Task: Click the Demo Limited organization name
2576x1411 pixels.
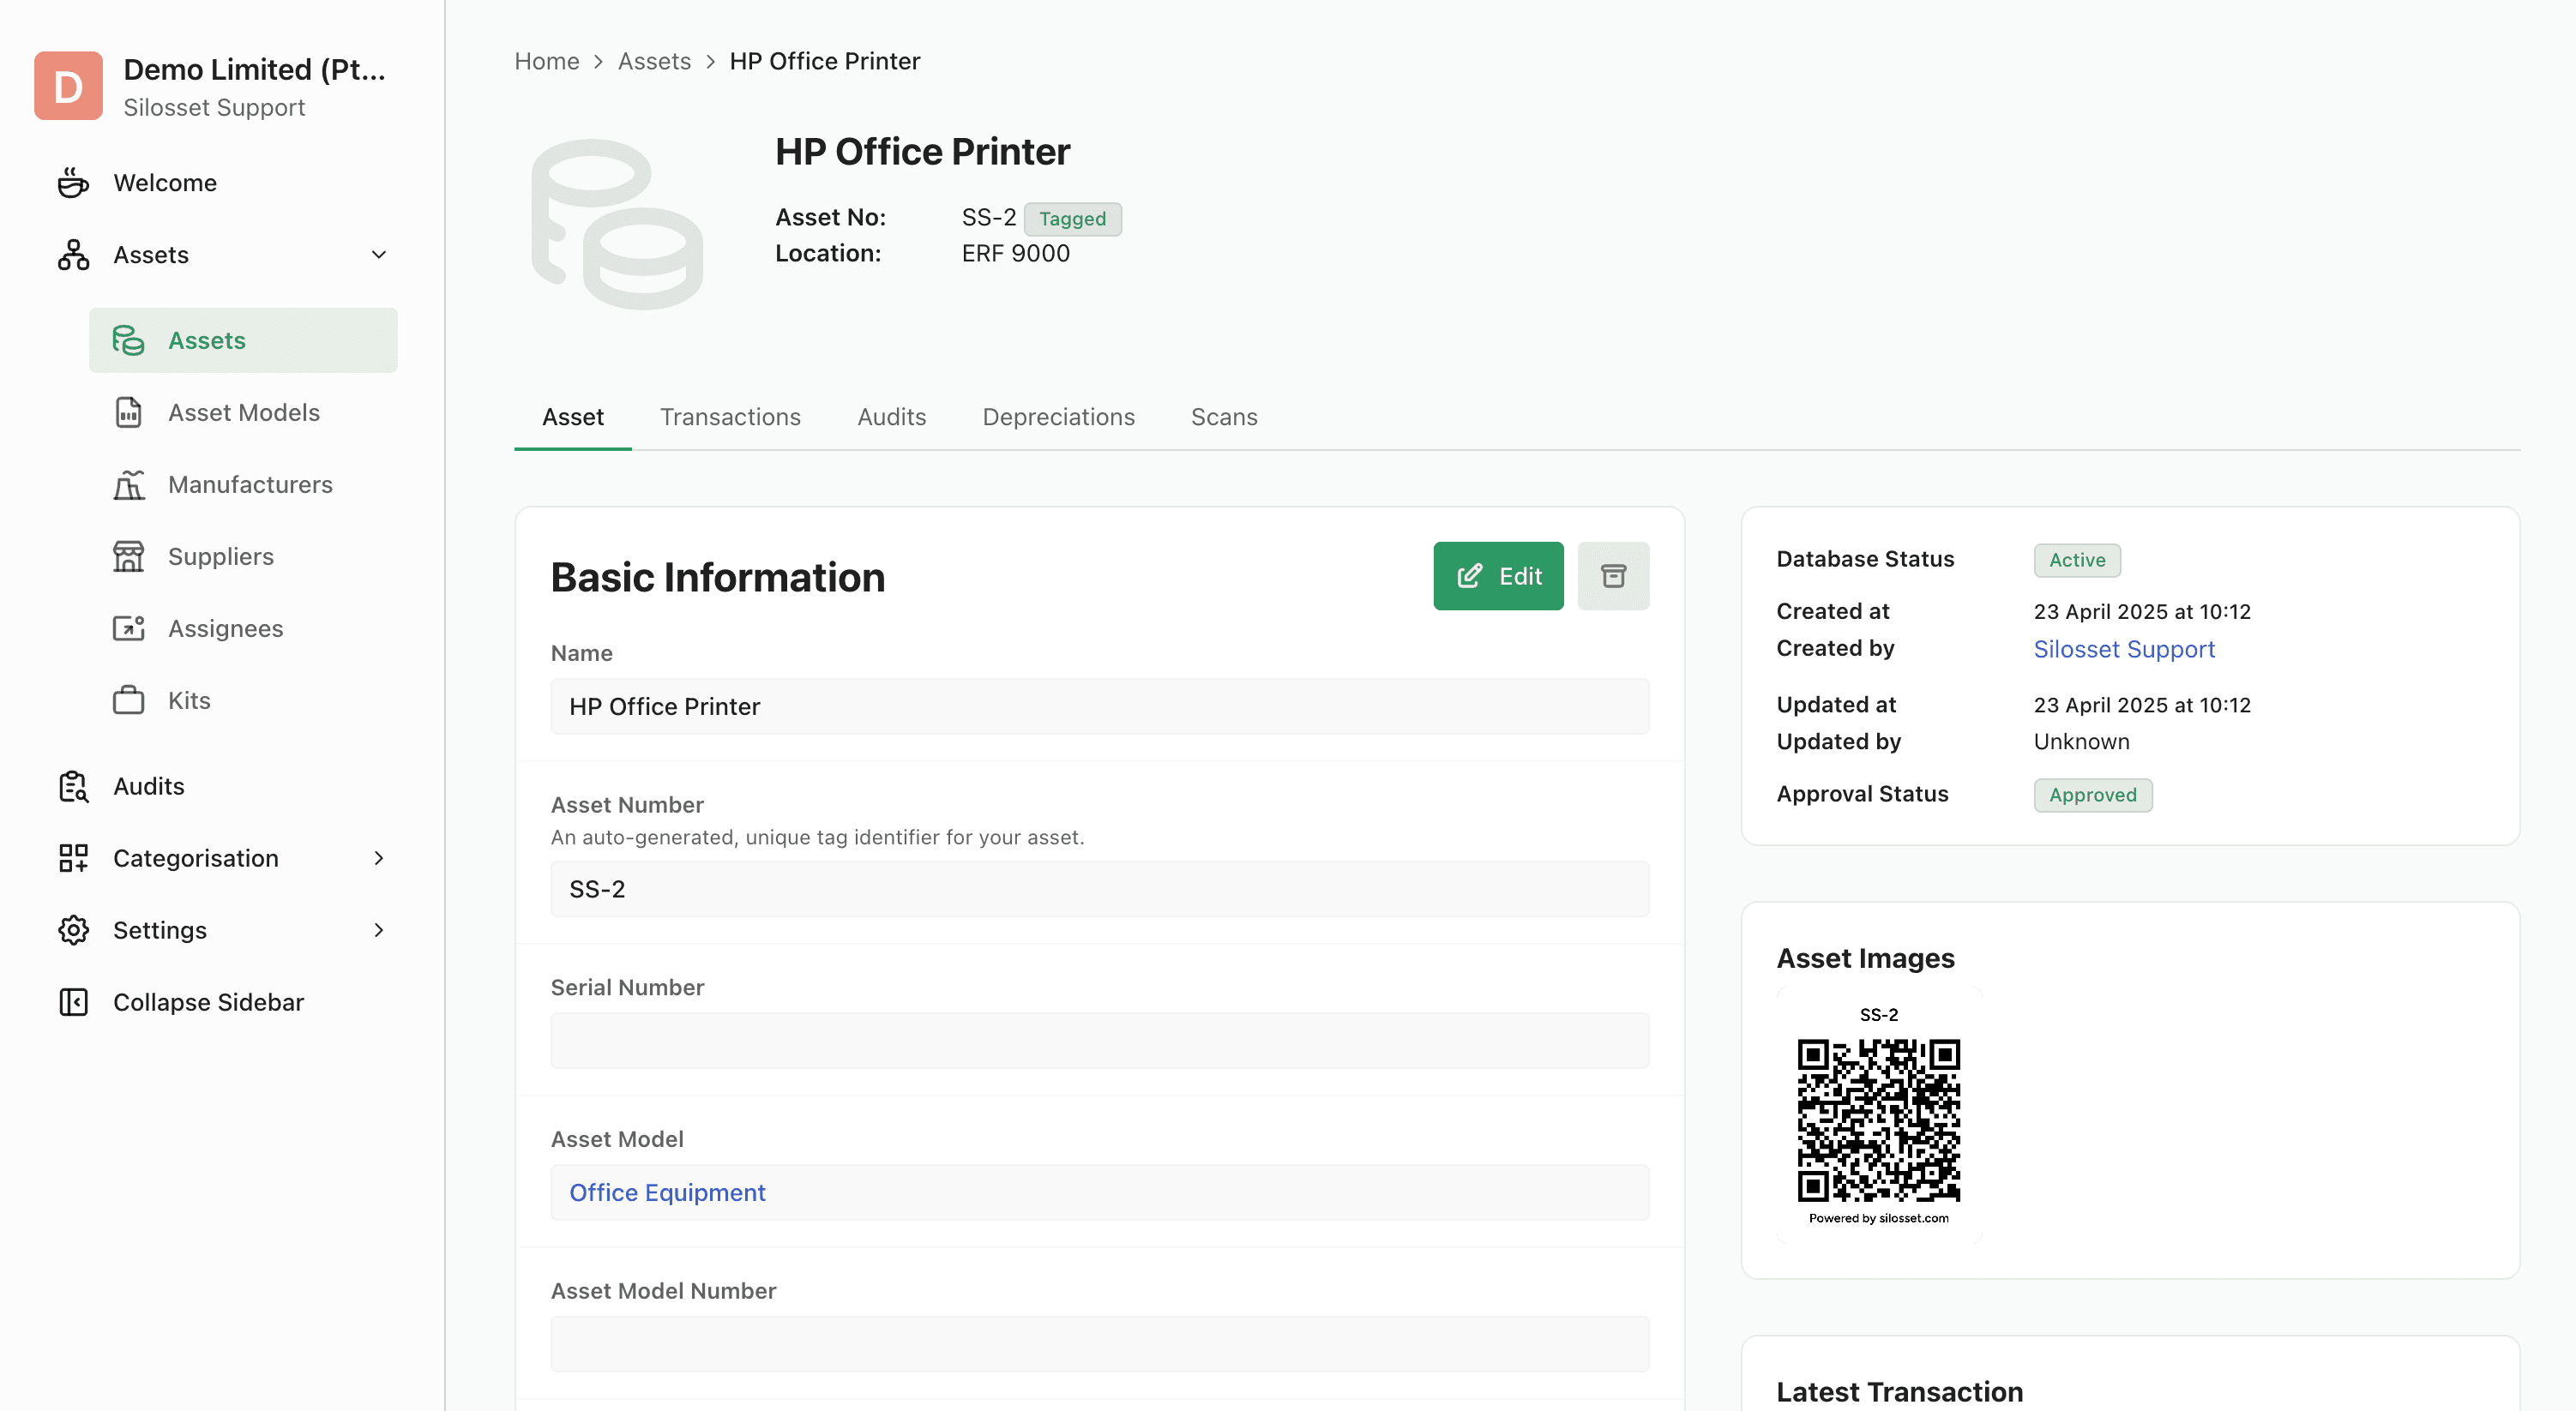Action: click(x=254, y=69)
